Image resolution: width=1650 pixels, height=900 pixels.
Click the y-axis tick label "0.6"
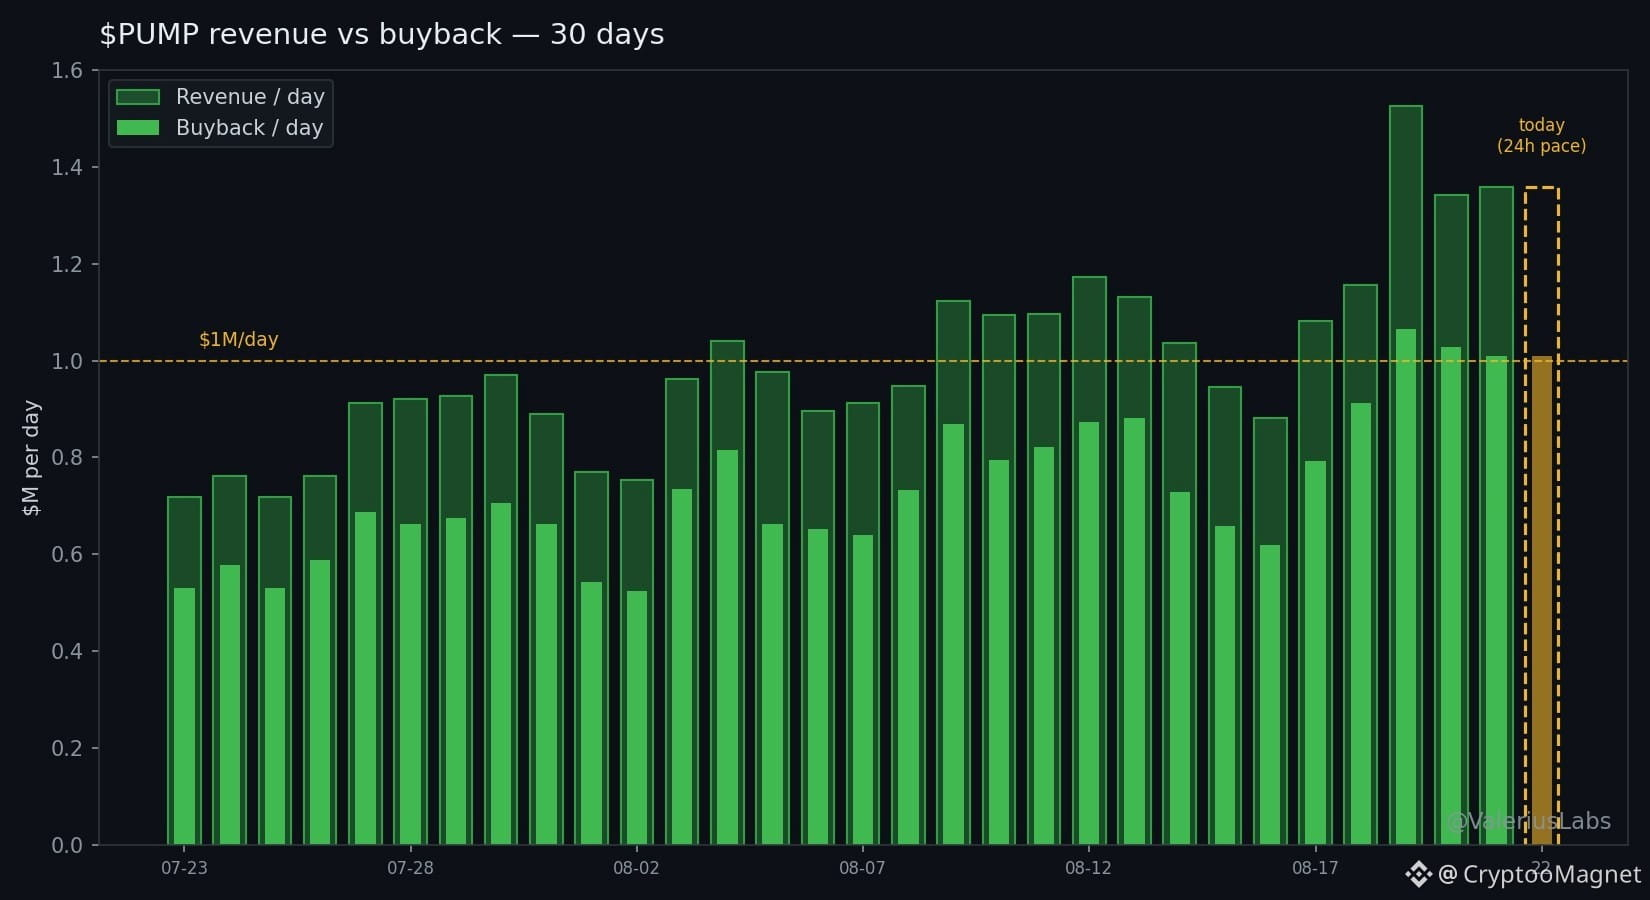click(67, 554)
